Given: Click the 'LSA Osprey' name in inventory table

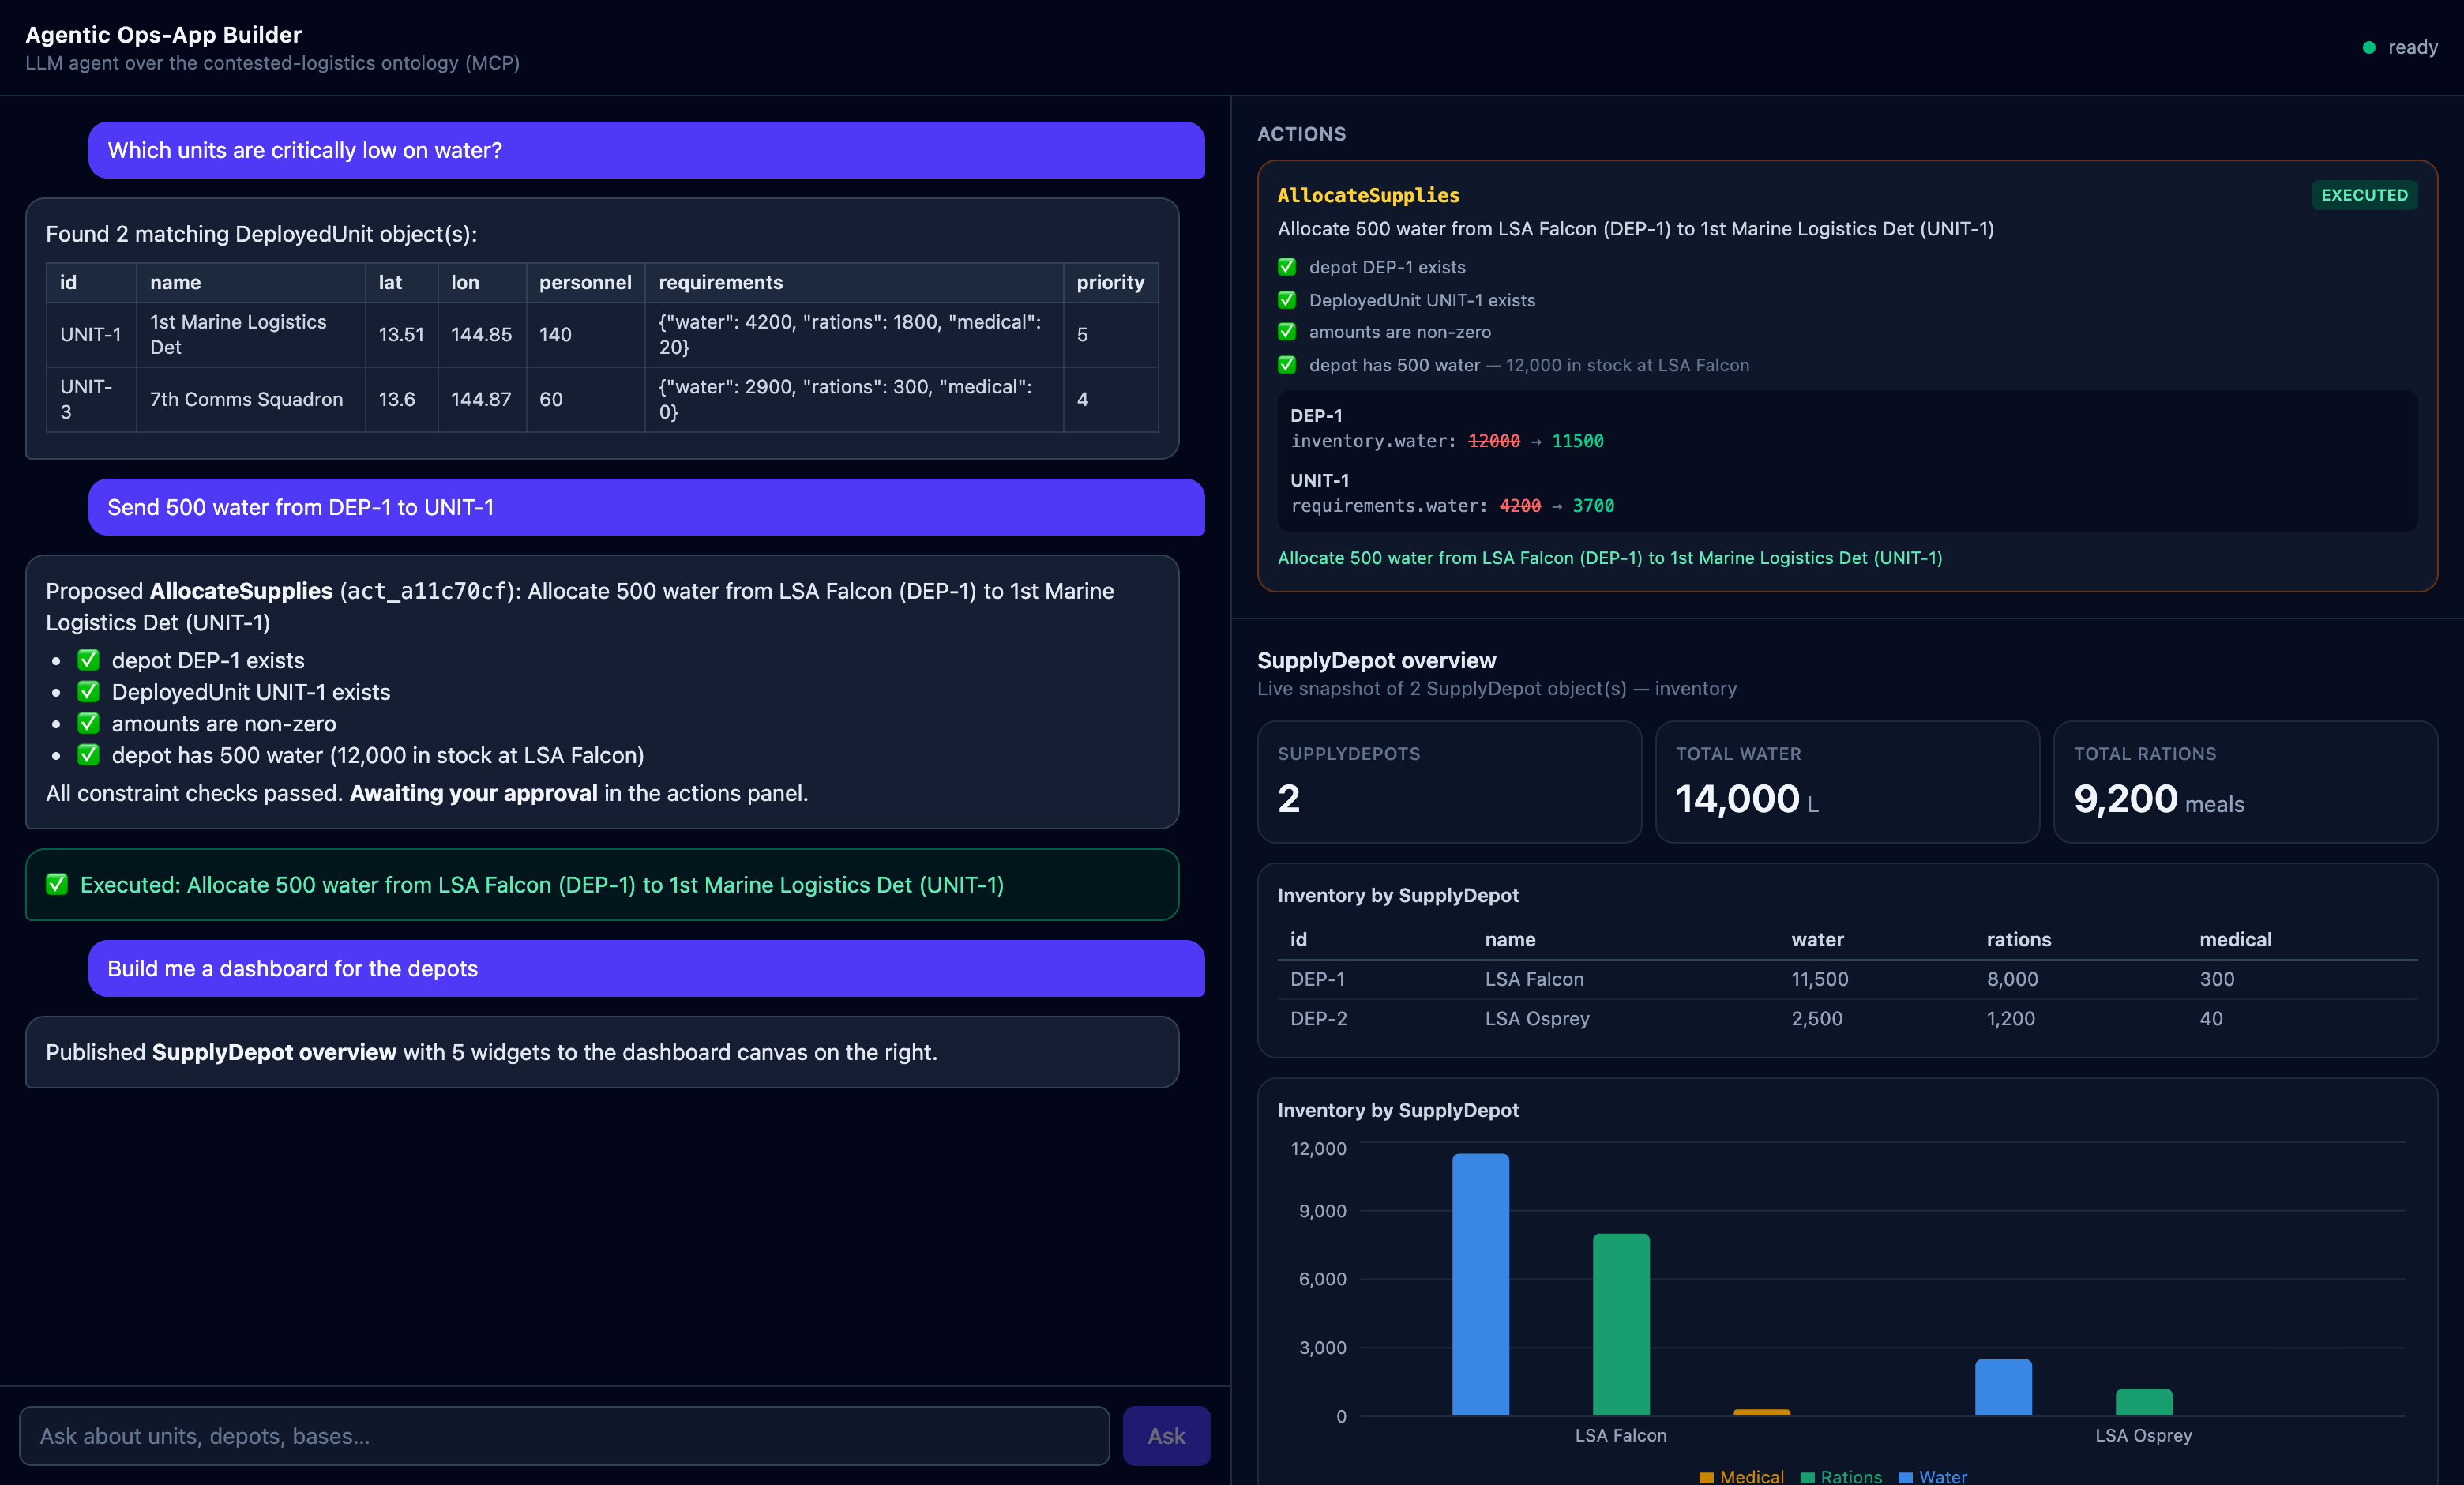Looking at the screenshot, I should (x=1537, y=1018).
